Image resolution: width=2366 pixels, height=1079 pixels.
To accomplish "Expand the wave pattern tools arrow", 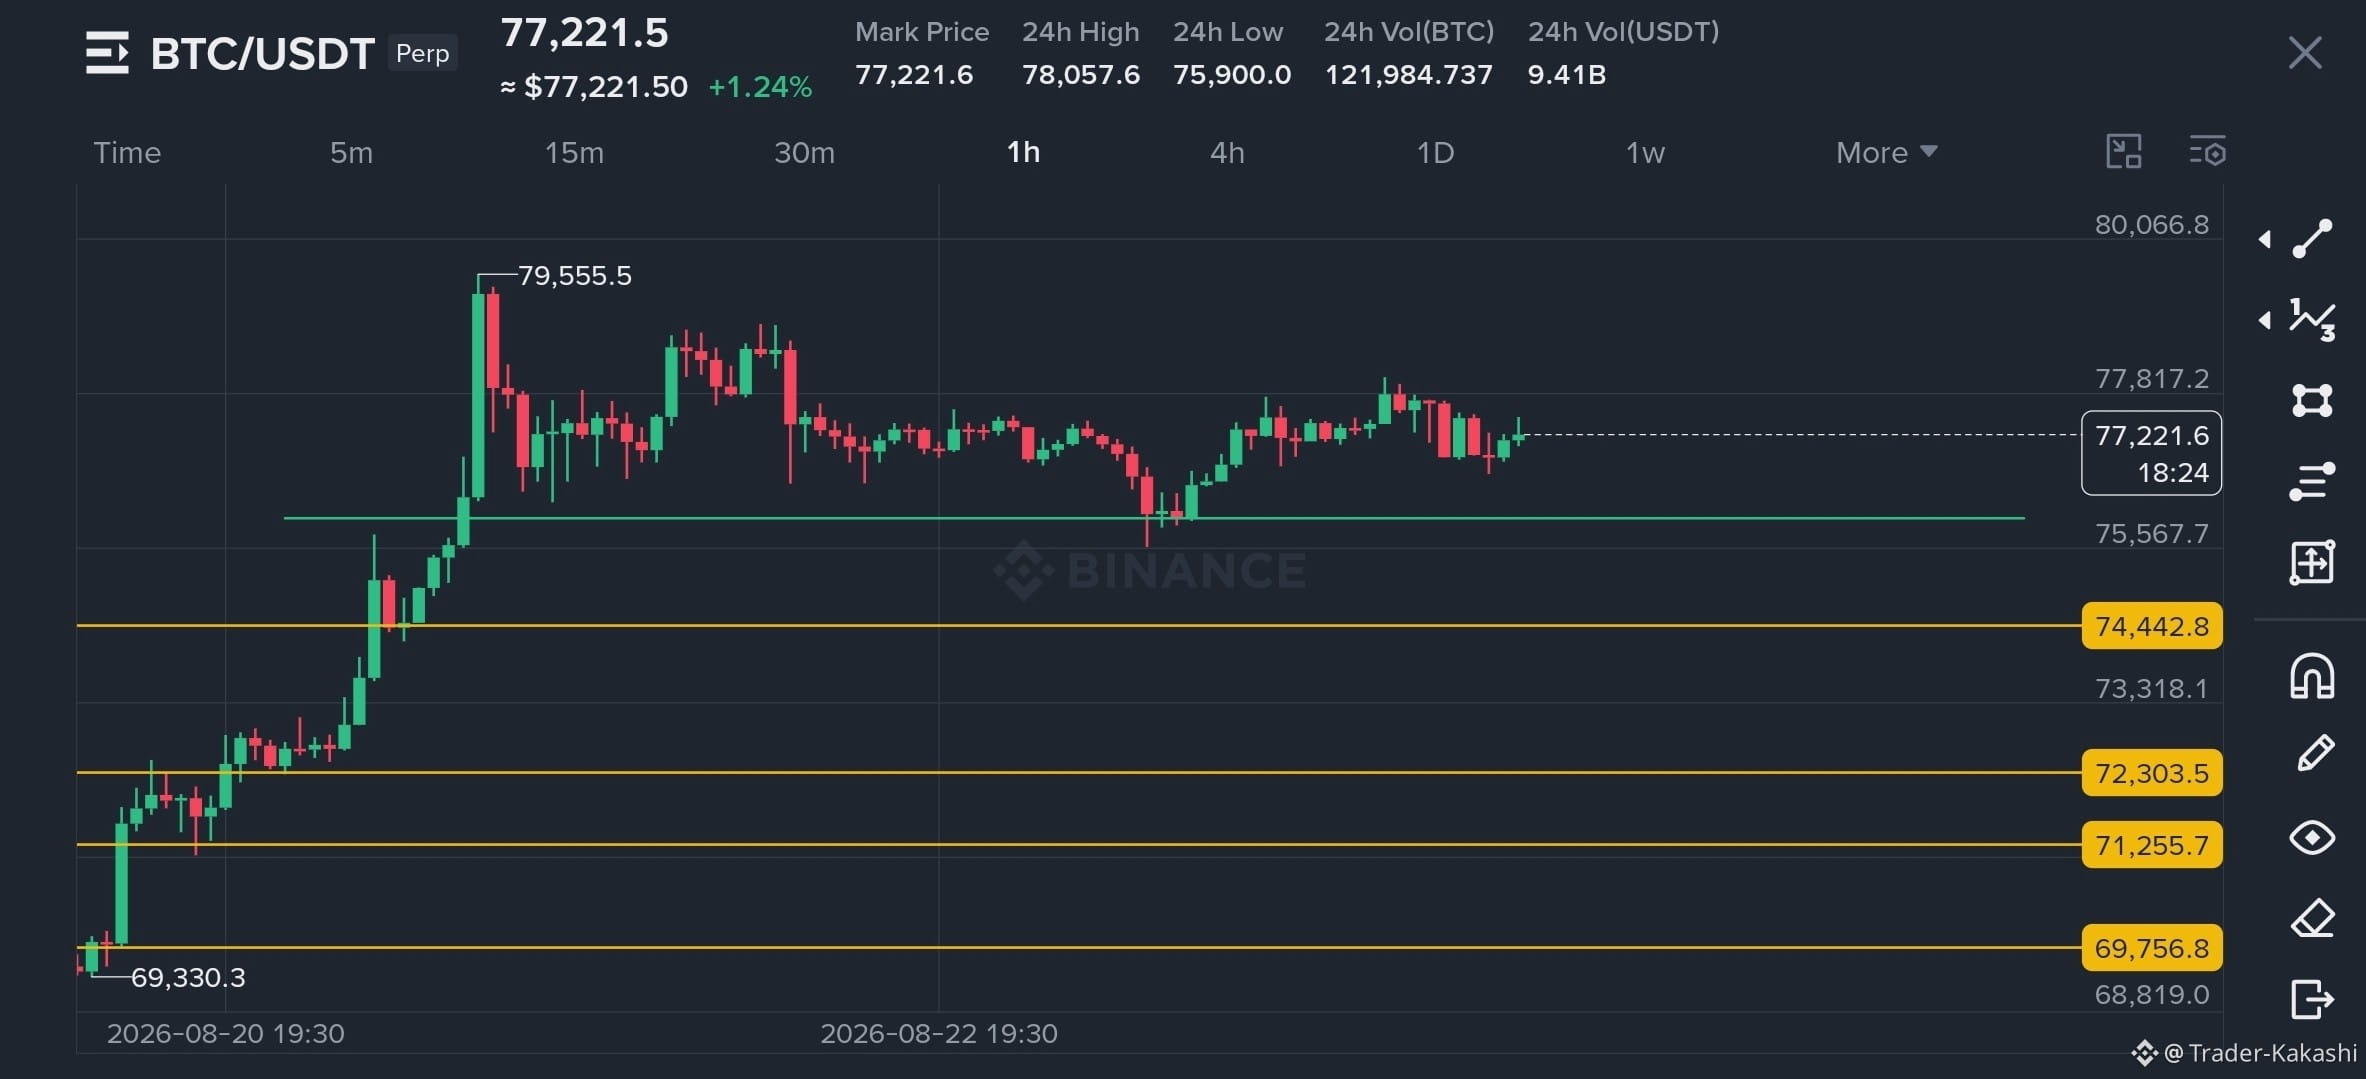I will [x=2264, y=320].
